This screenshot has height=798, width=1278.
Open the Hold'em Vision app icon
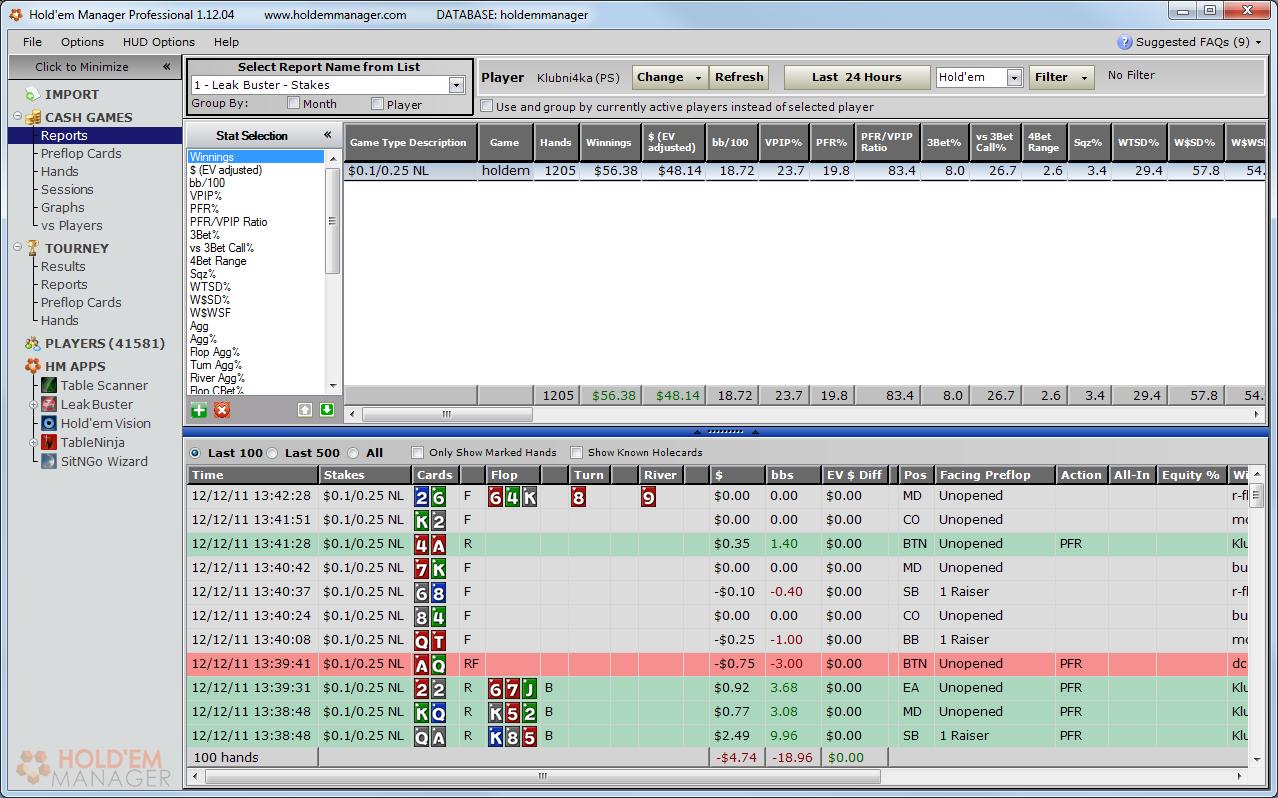(x=49, y=423)
